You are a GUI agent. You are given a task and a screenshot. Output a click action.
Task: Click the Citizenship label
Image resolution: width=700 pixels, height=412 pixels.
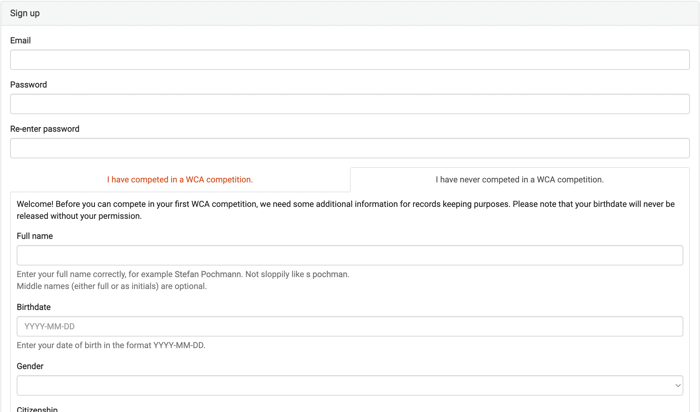[x=37, y=408]
